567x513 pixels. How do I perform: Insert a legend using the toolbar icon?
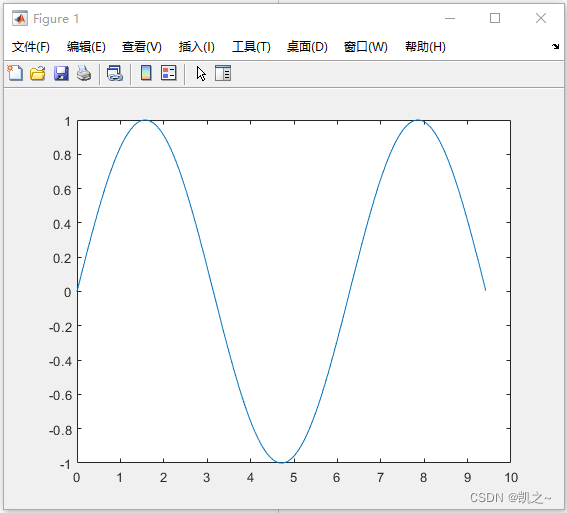point(169,73)
